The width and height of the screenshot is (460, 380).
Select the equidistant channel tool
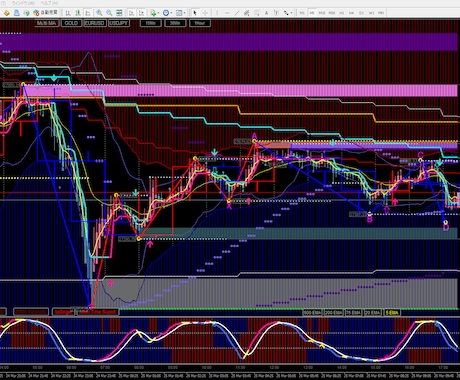(x=247, y=13)
